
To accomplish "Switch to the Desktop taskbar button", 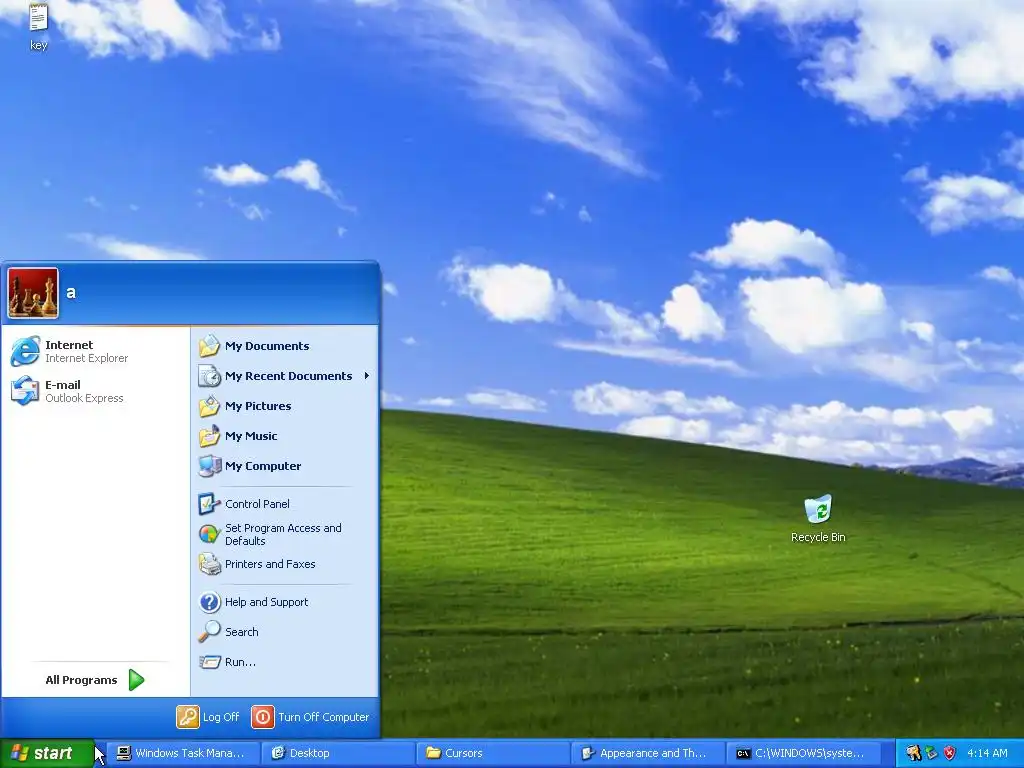I will [338, 753].
